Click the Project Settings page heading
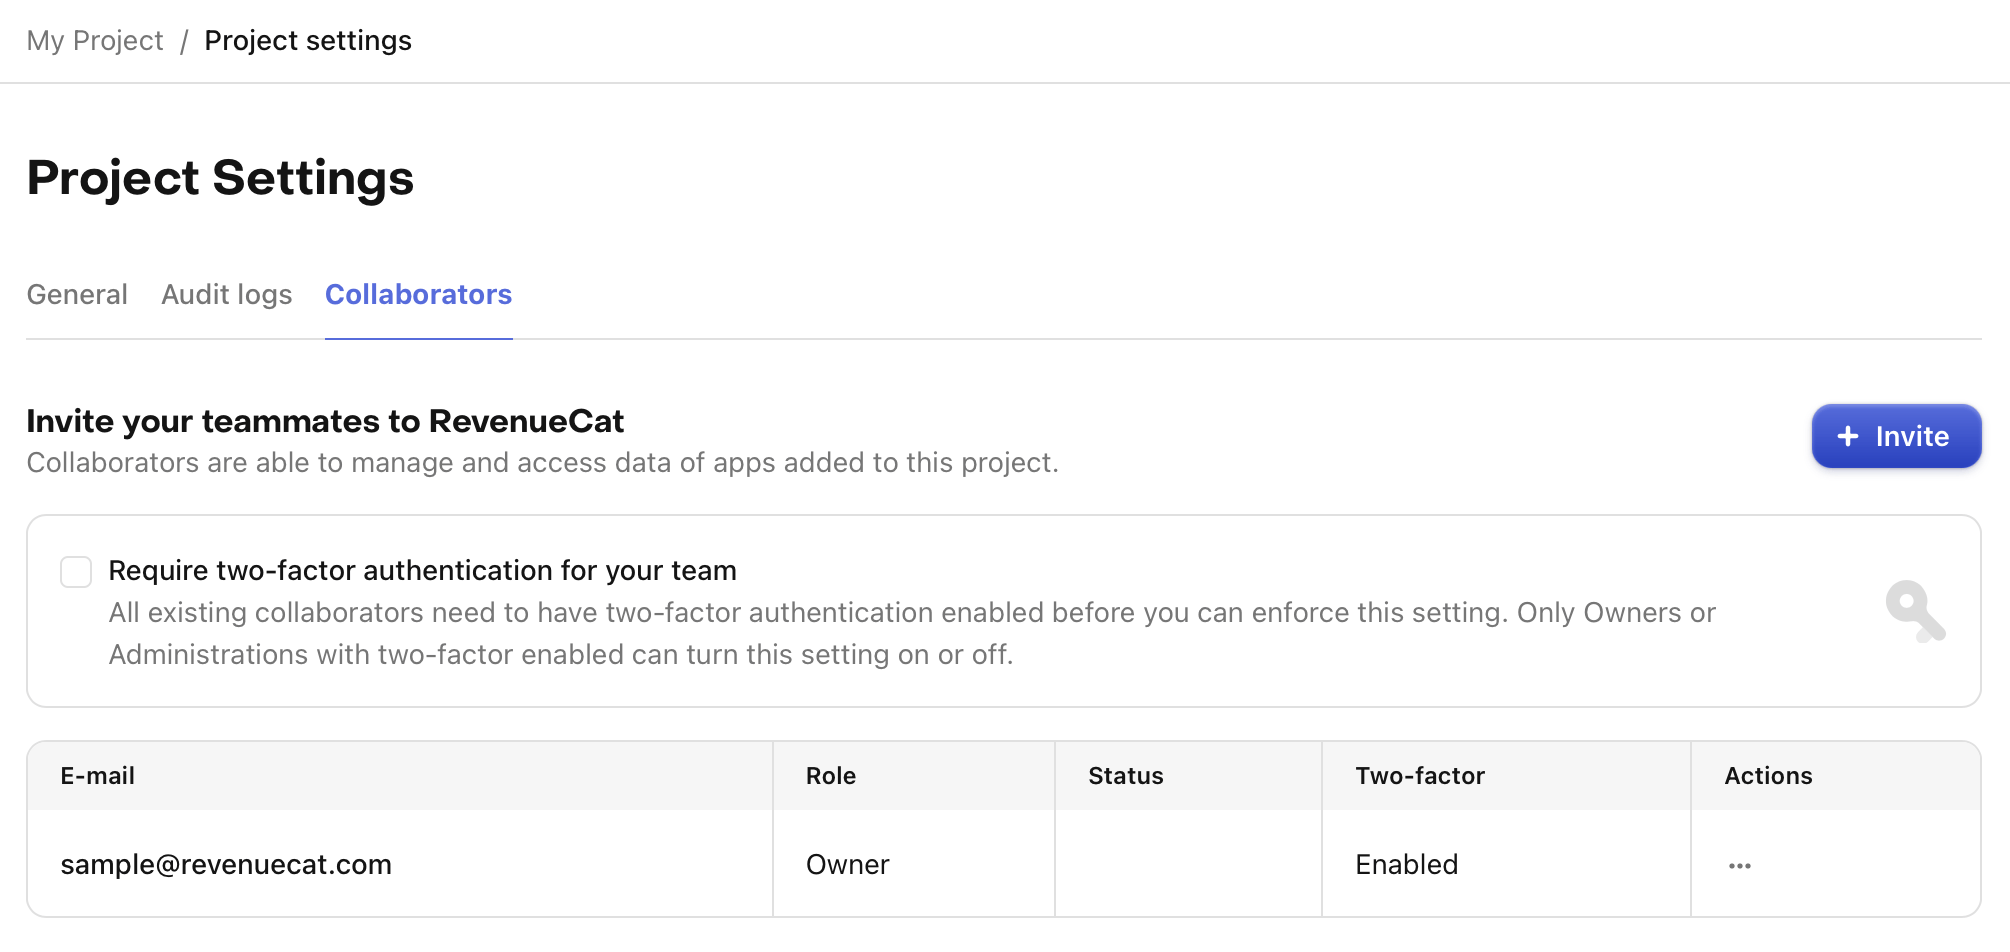The width and height of the screenshot is (2010, 952). (x=220, y=178)
